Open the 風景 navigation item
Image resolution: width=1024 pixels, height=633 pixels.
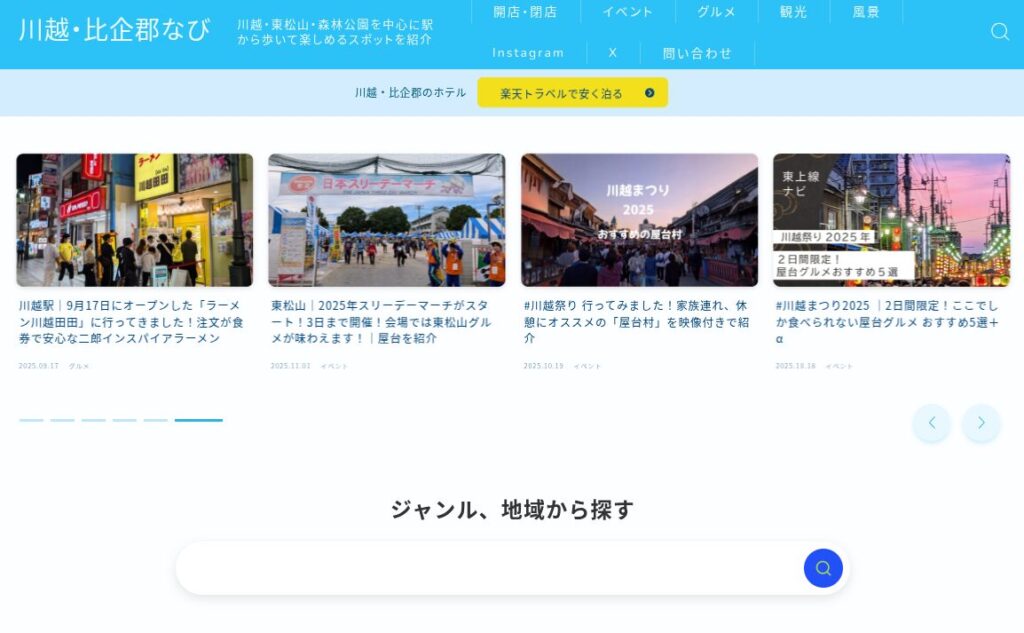coord(866,12)
